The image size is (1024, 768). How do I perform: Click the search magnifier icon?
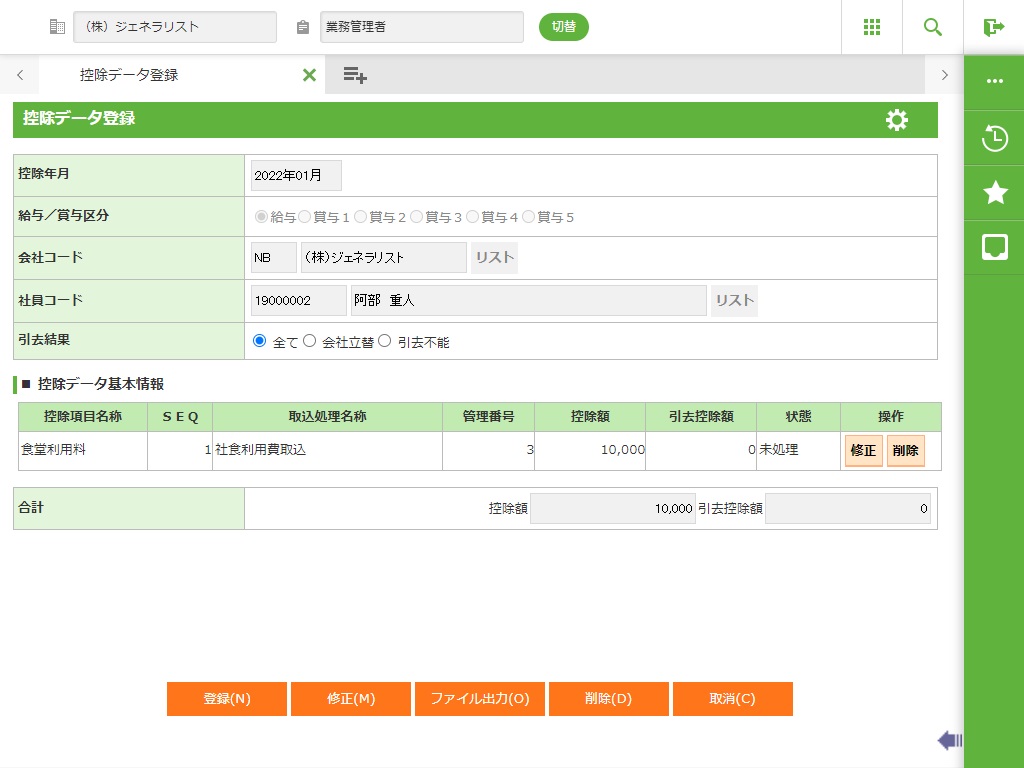pyautogui.click(x=932, y=27)
